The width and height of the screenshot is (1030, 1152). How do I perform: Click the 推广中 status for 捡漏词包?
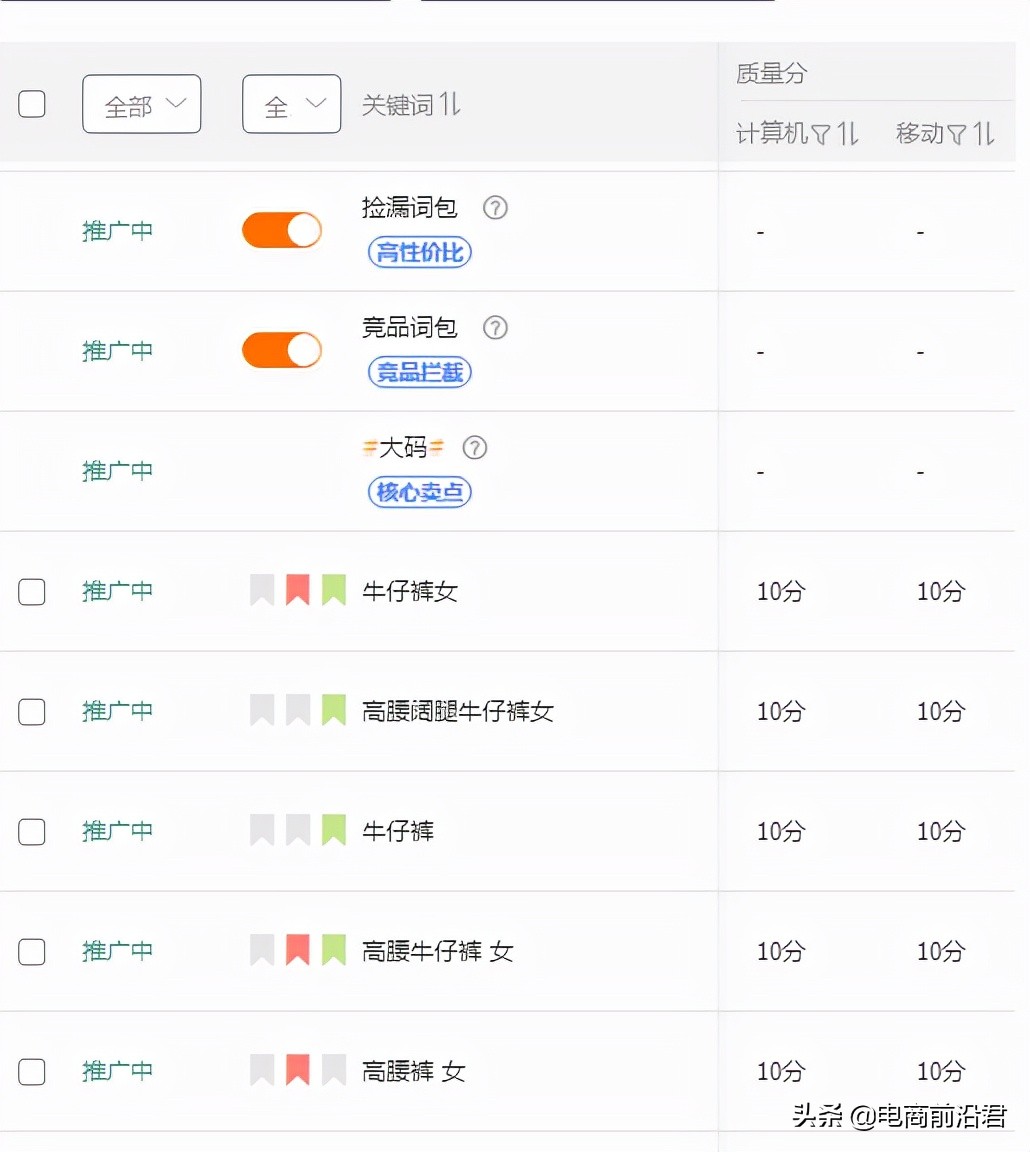[x=117, y=230]
